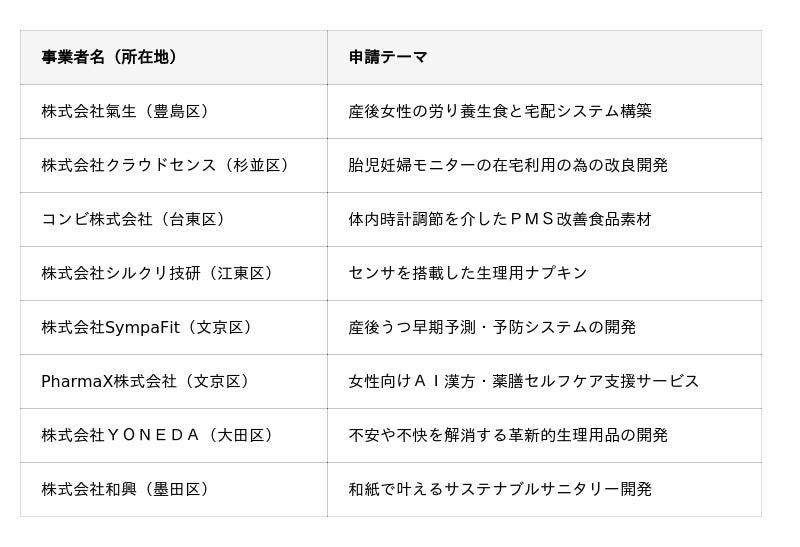Click 女性向けＡＩ漢方・薬膳セルフケア支援サービス theme
Viewport: 800px width, 547px height.
coord(524,382)
